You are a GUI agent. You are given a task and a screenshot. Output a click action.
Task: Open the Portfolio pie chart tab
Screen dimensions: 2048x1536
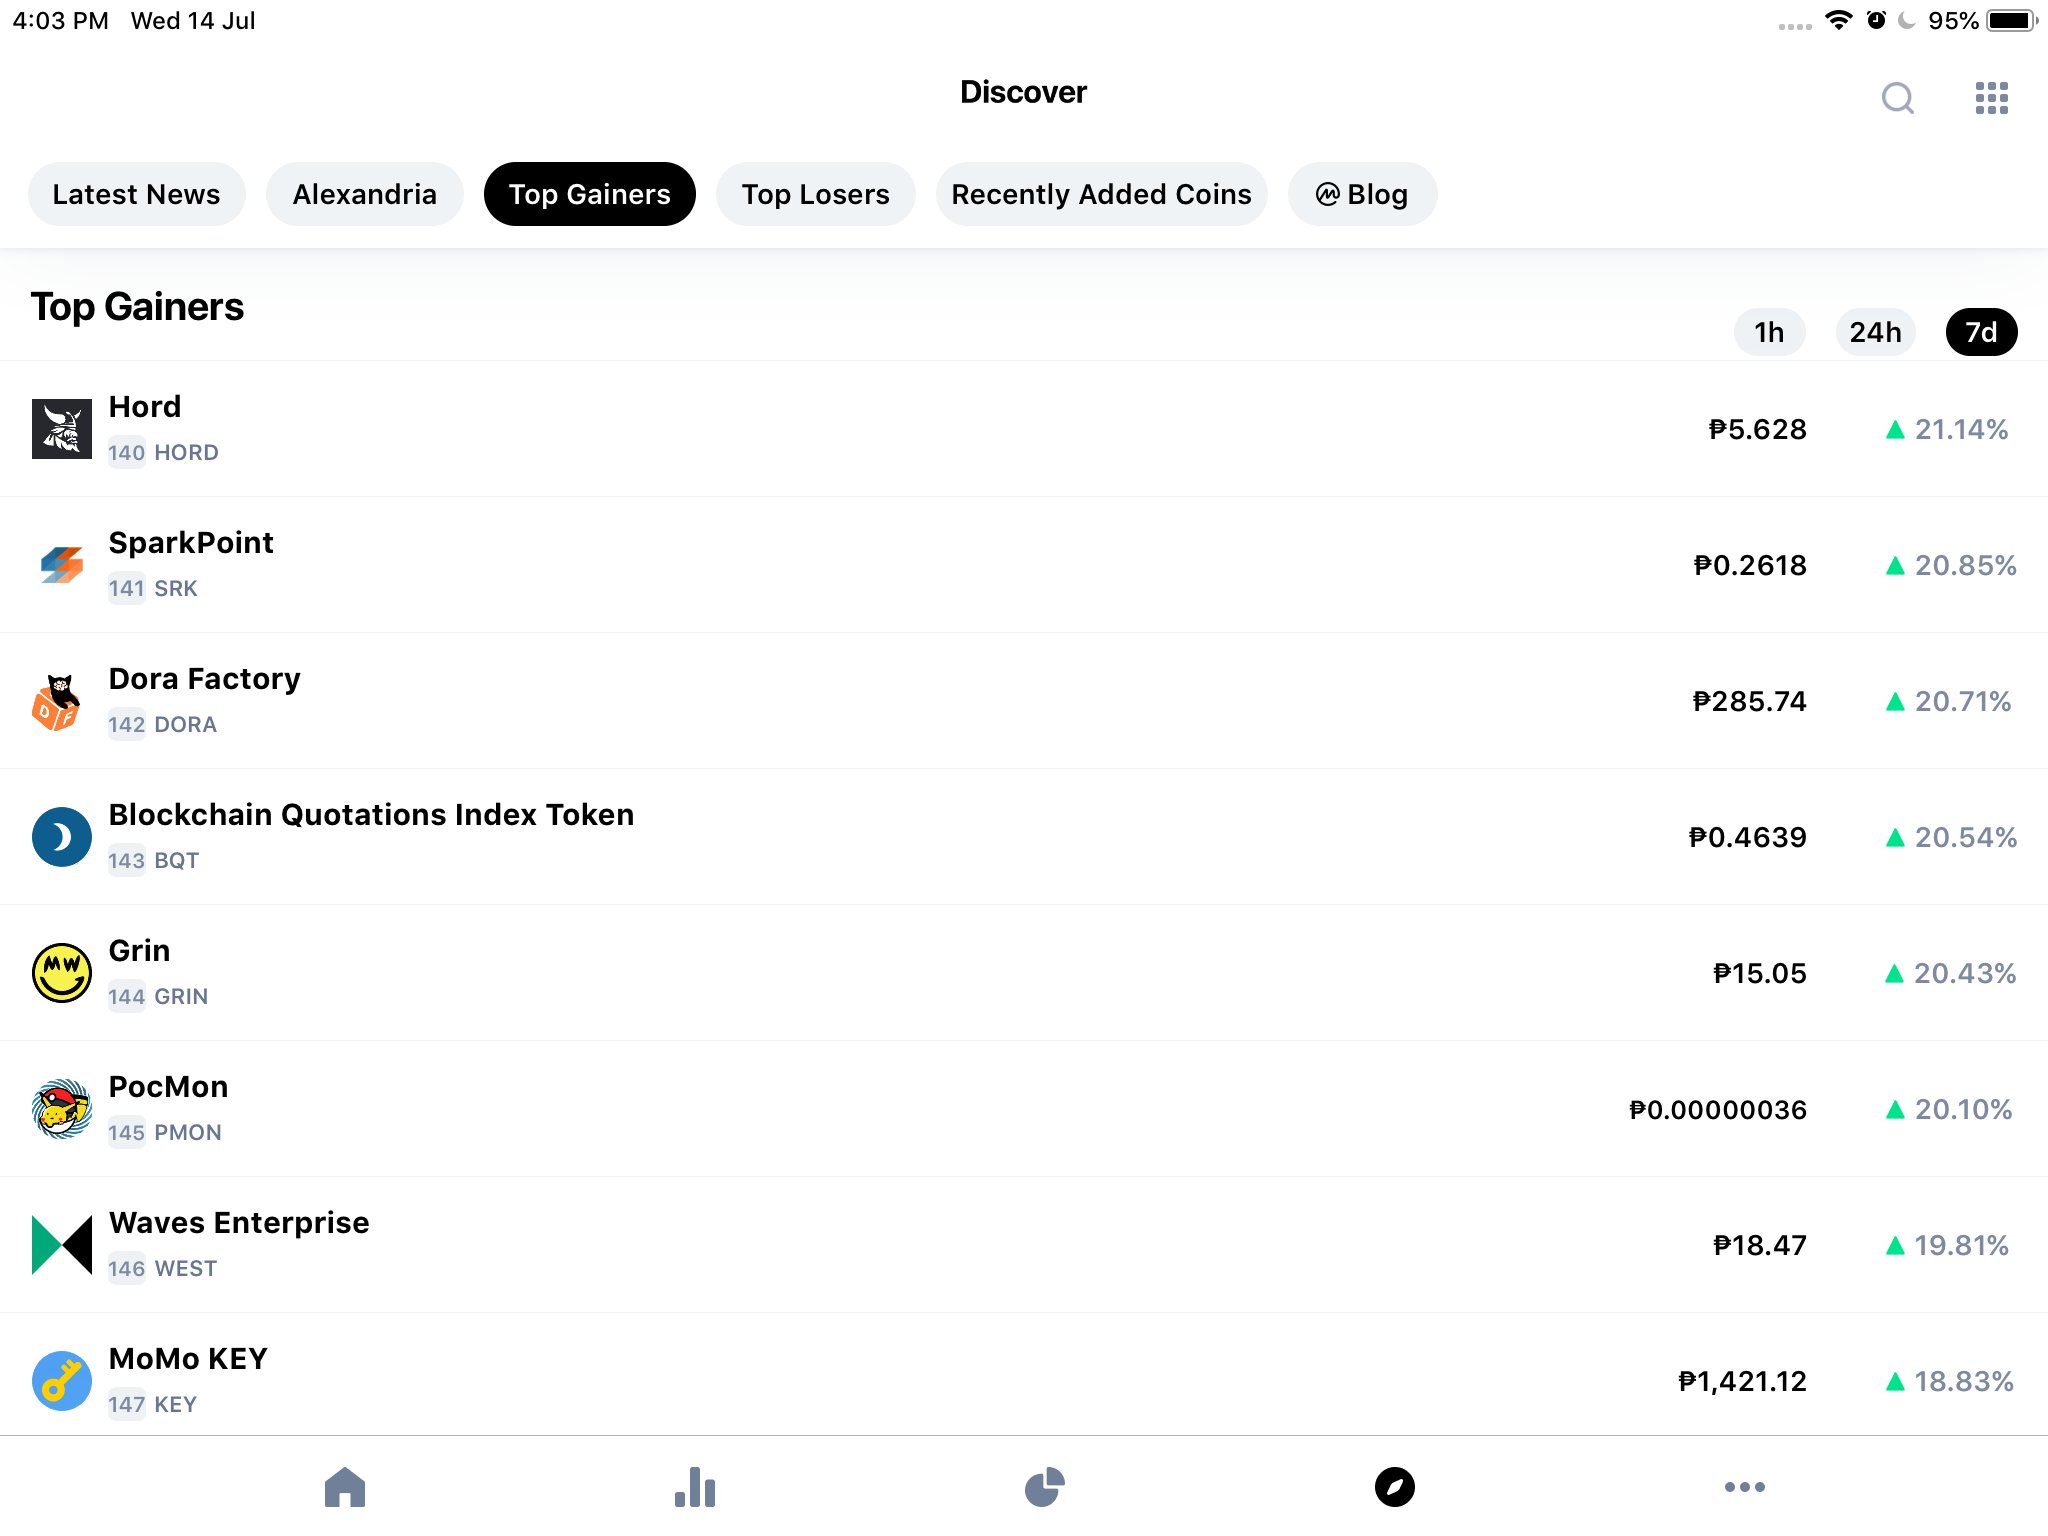click(1045, 1486)
